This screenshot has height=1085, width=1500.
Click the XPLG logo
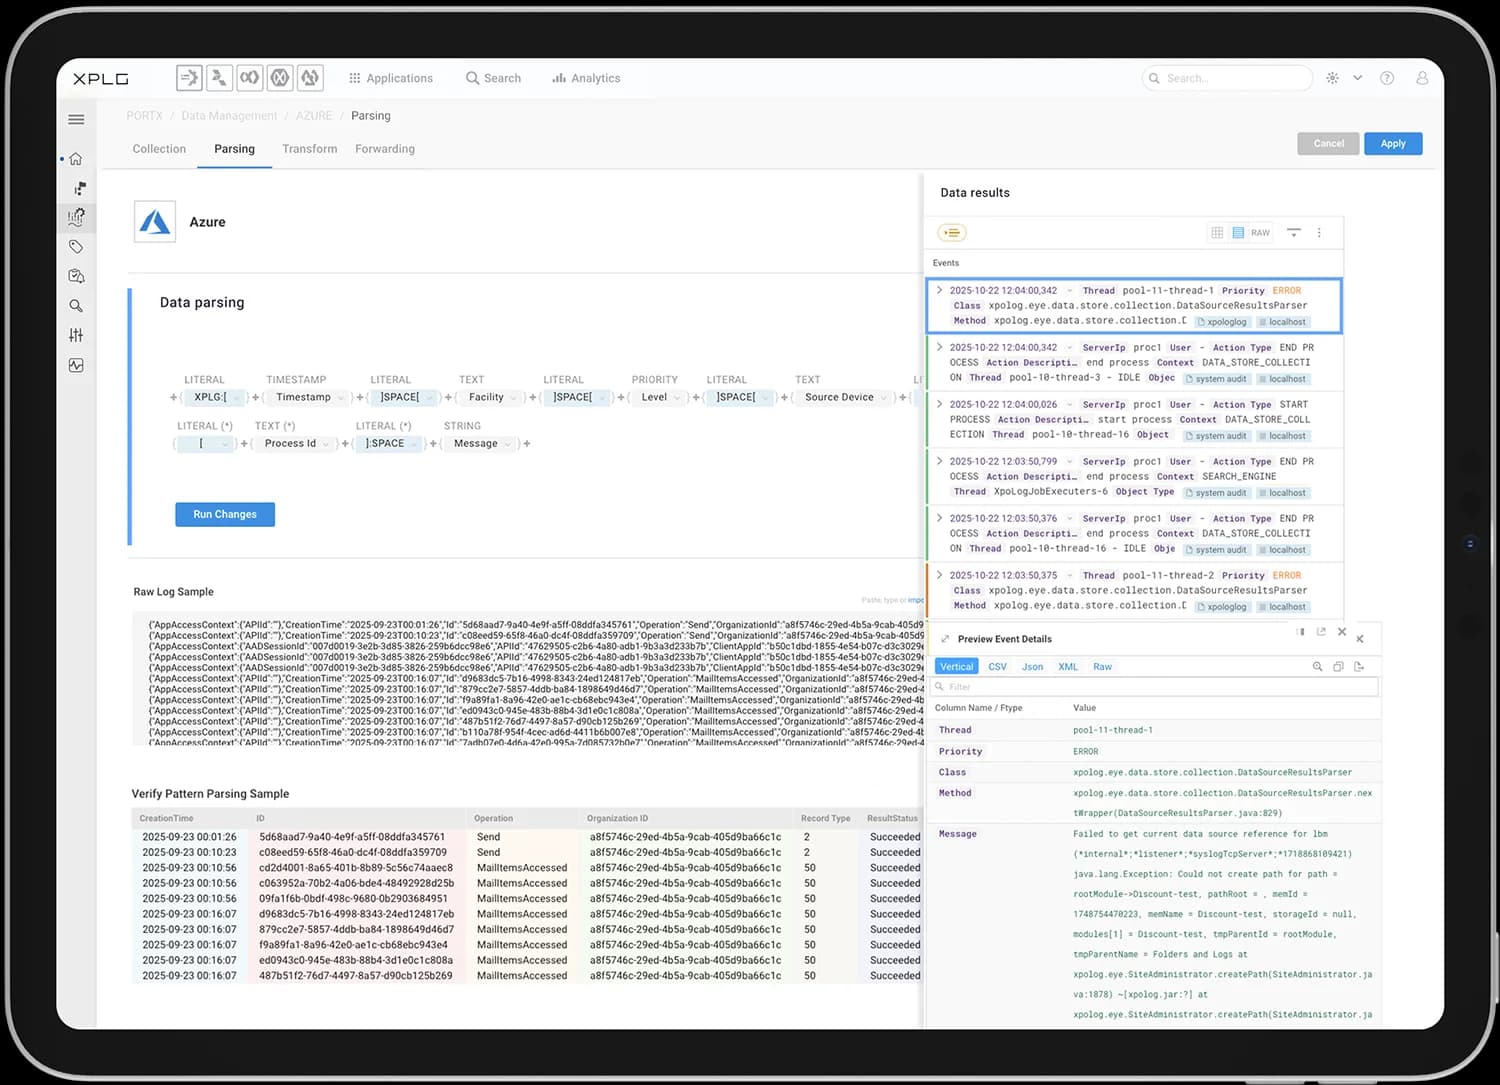[101, 78]
